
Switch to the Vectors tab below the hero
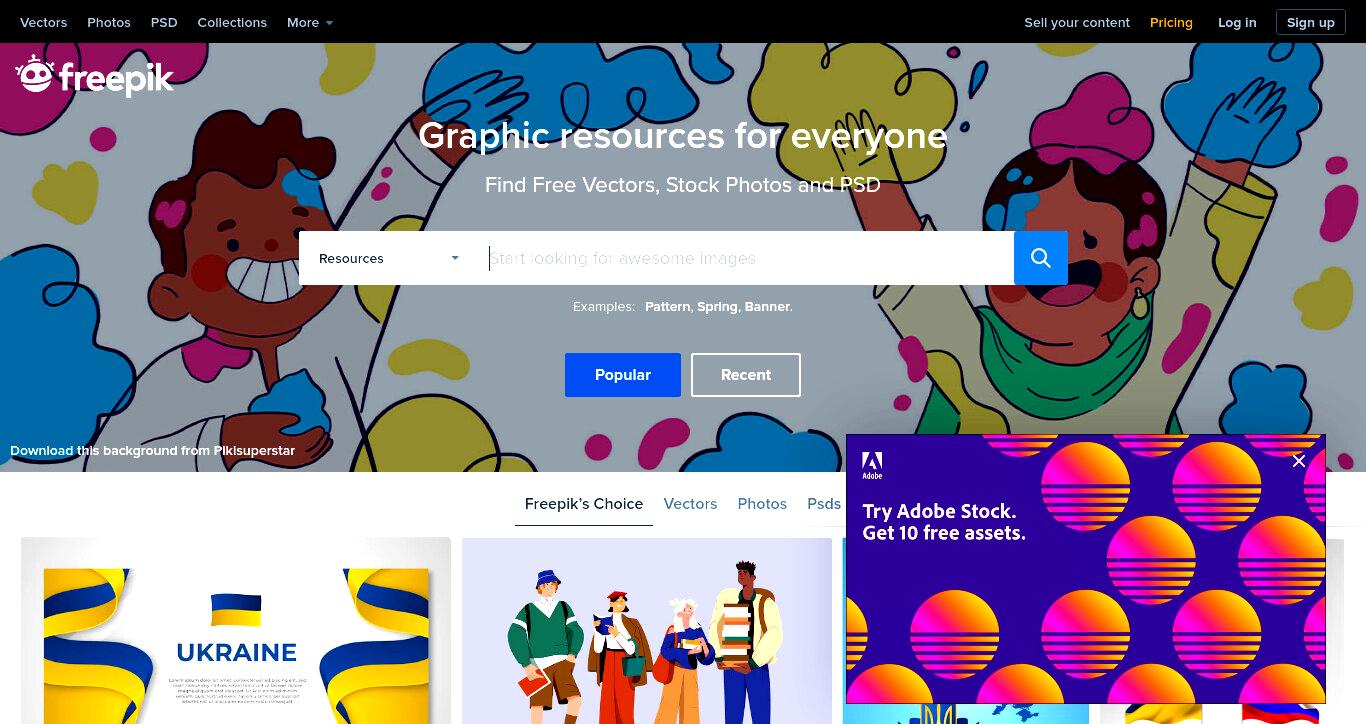690,504
